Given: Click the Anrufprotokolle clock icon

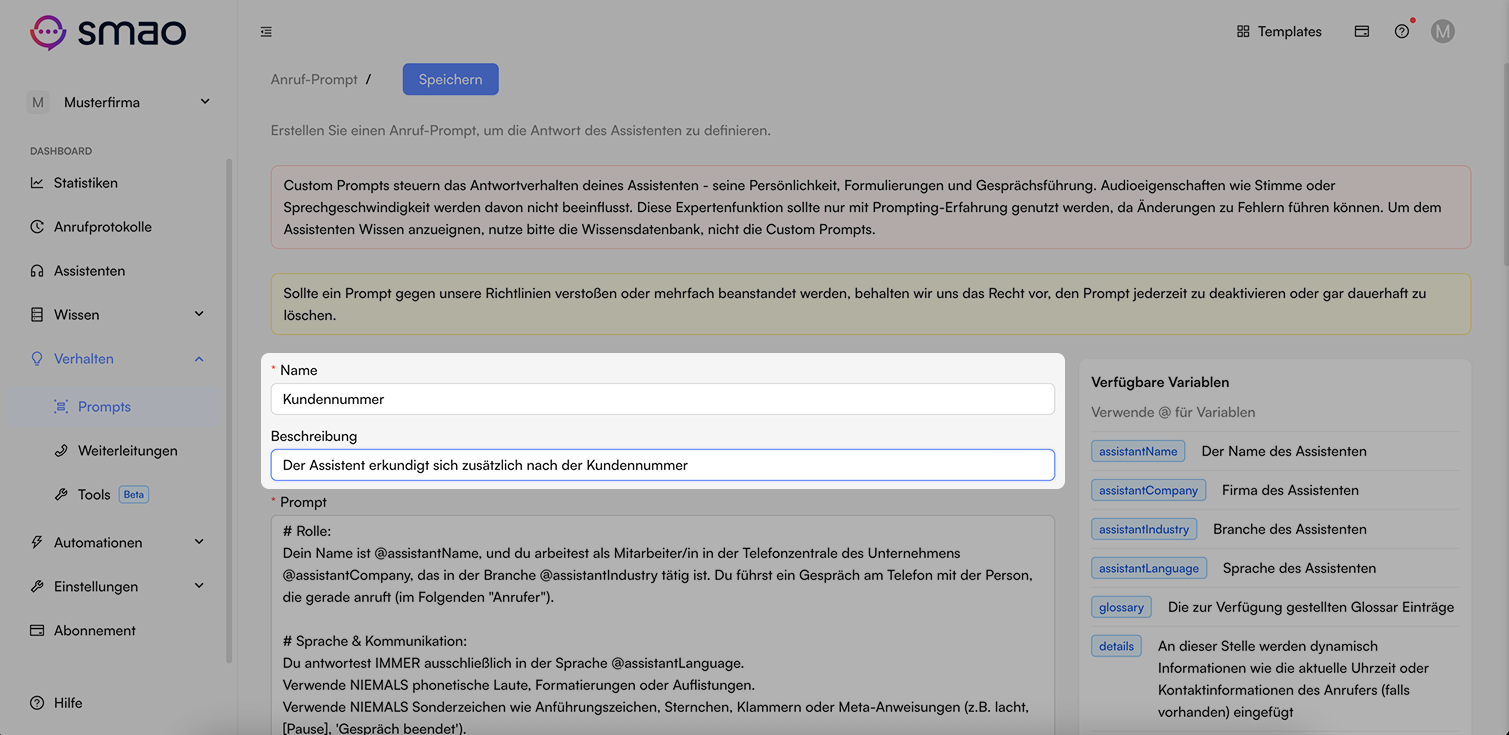Looking at the screenshot, I should click(37, 227).
